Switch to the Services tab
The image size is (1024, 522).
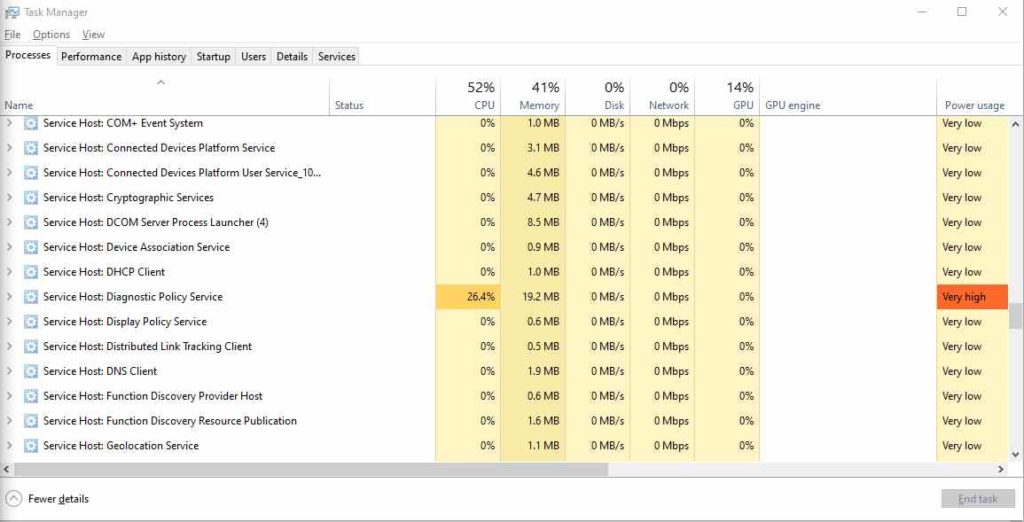pos(336,57)
